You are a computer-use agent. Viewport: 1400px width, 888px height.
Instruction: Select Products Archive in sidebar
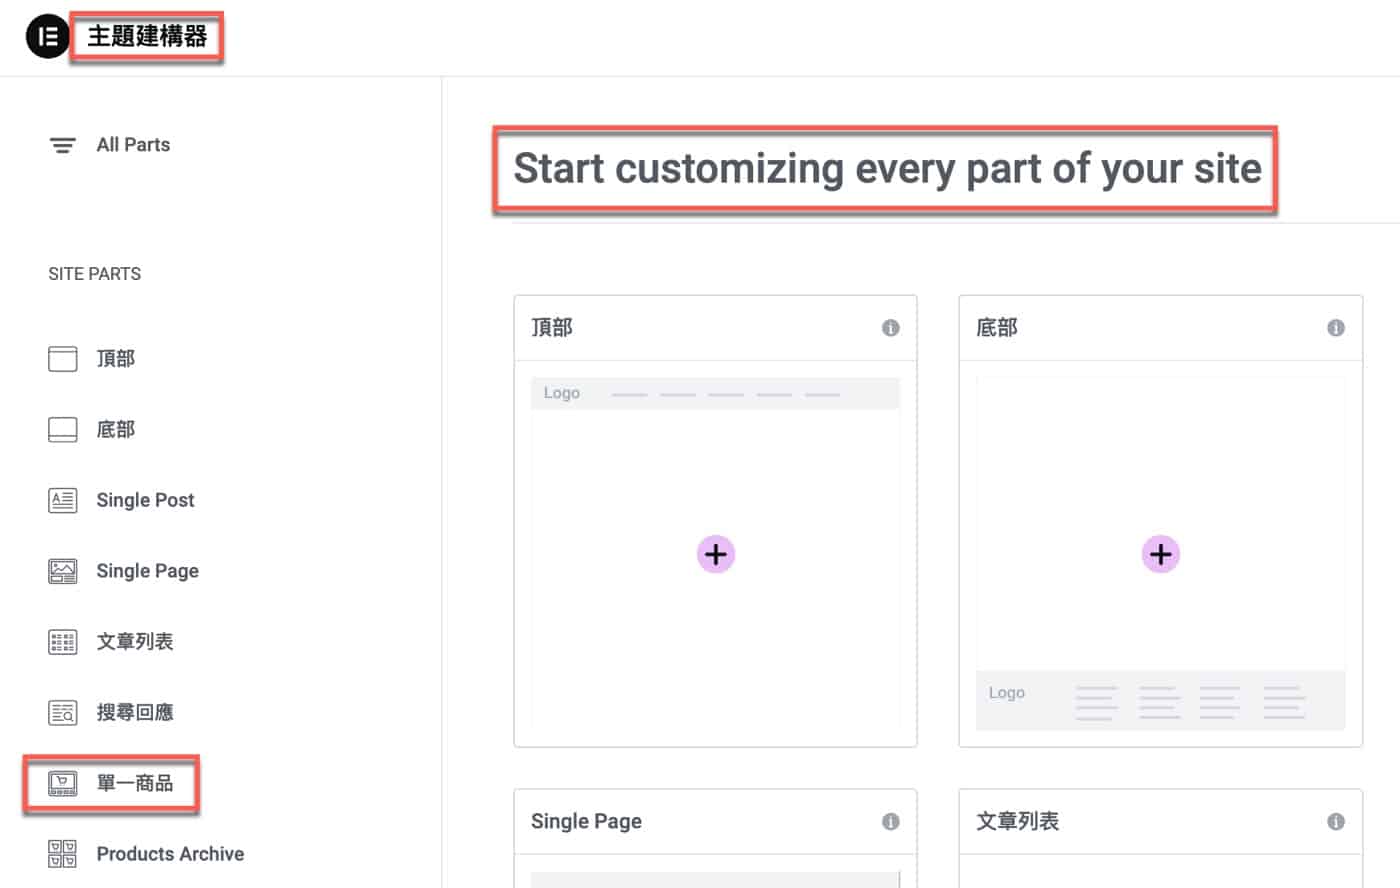coord(170,854)
